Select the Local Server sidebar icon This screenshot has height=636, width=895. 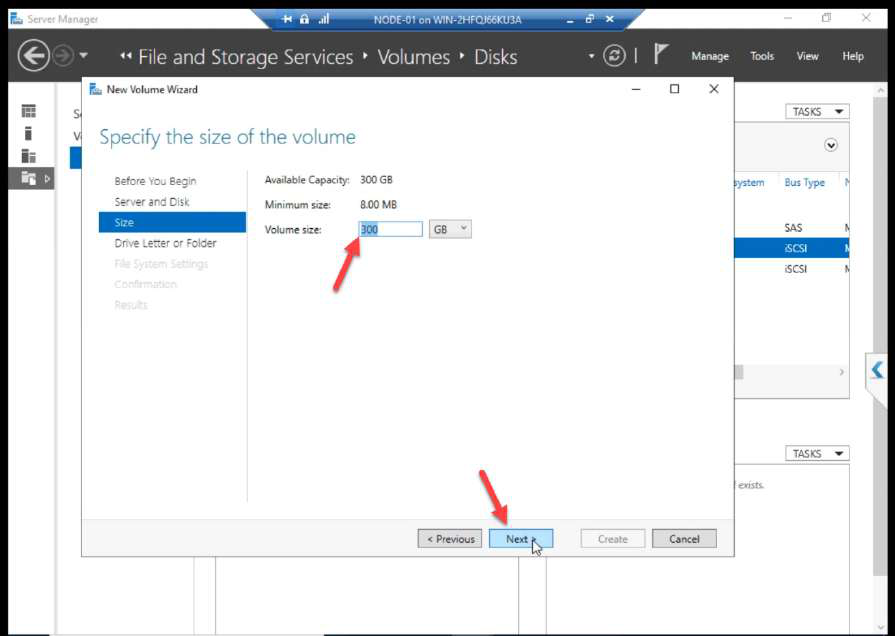(29, 133)
